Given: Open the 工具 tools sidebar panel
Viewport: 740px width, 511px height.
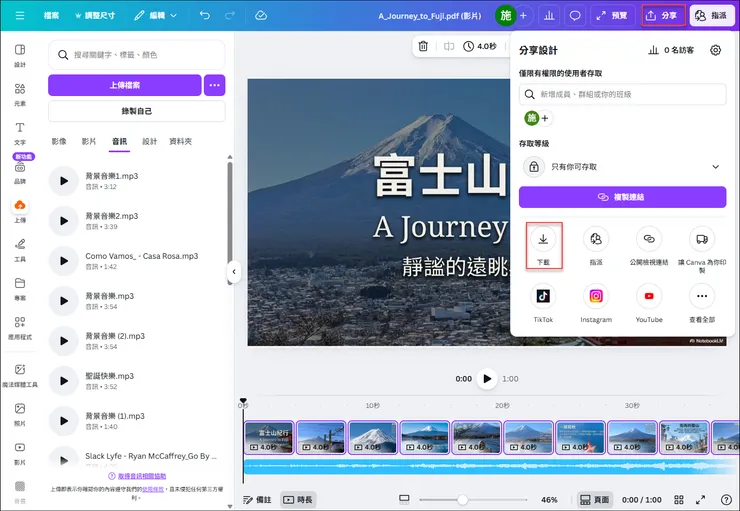Looking at the screenshot, I should 20,250.
